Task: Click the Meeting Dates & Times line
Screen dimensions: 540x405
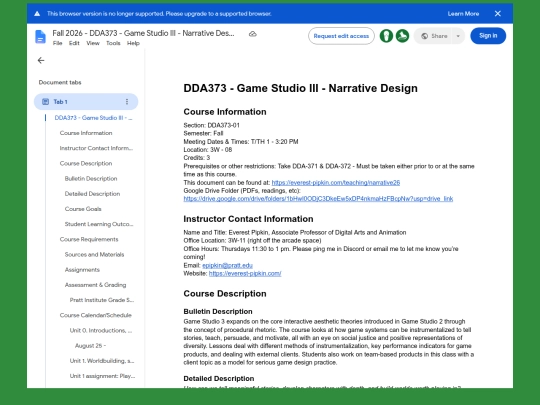Action: [241, 142]
